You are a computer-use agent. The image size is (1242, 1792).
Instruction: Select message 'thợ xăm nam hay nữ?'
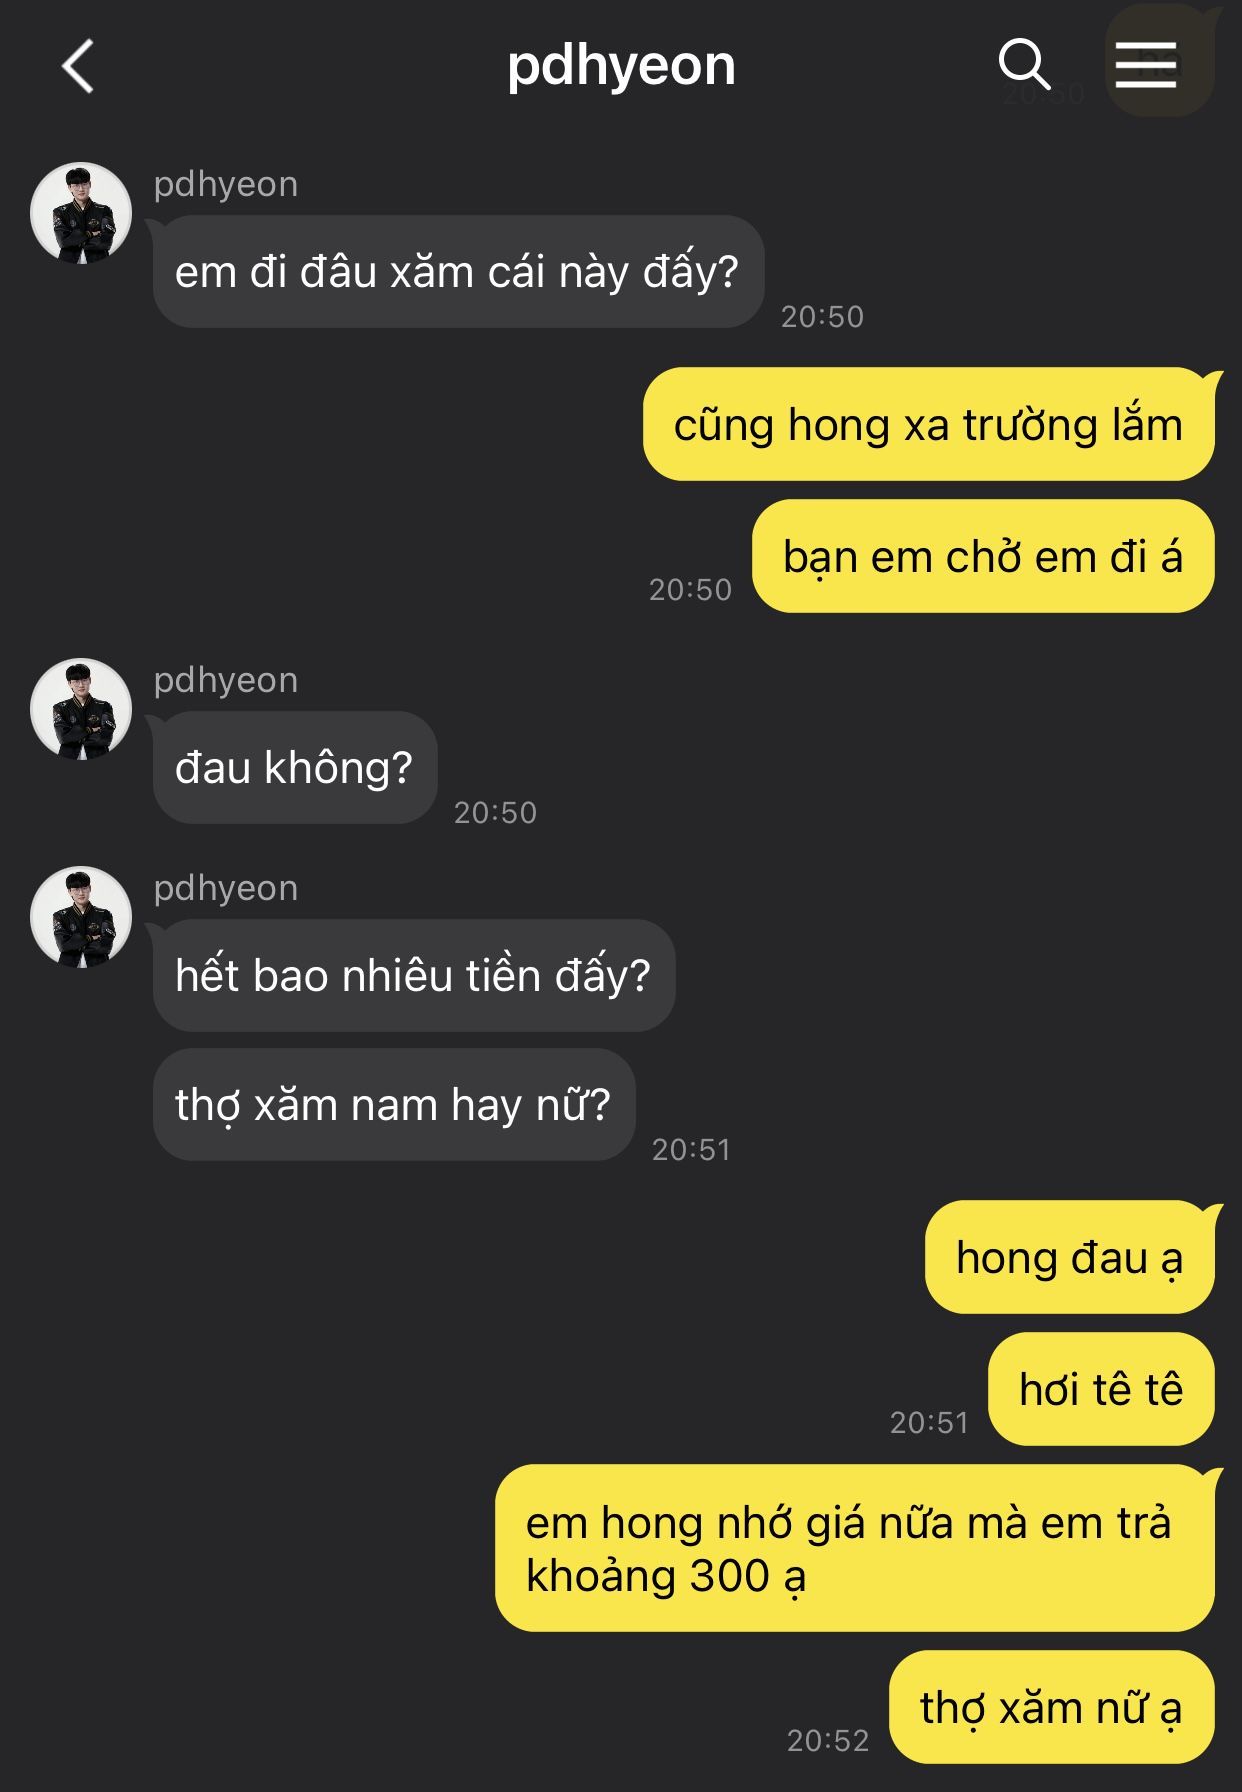394,1104
